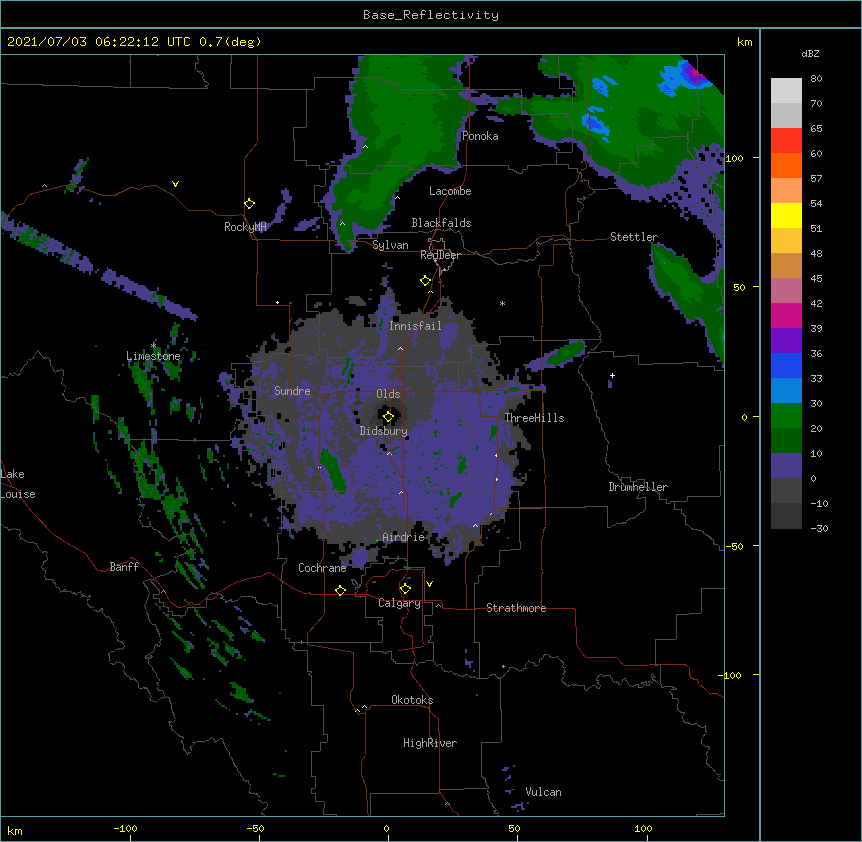
Task: Click the yellow diamond marker south of RedDeer
Action: [426, 281]
